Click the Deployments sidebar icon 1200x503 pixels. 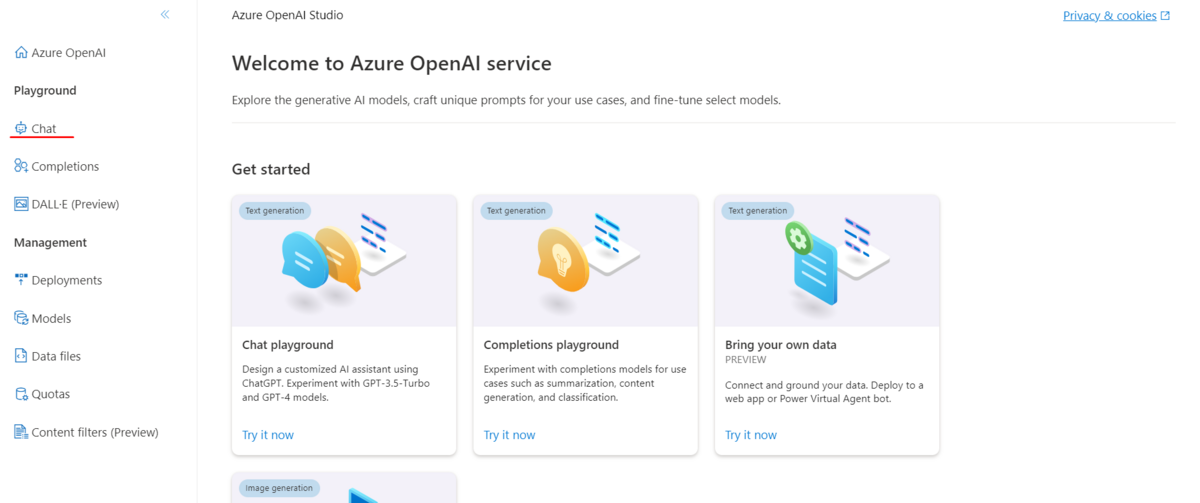21,280
